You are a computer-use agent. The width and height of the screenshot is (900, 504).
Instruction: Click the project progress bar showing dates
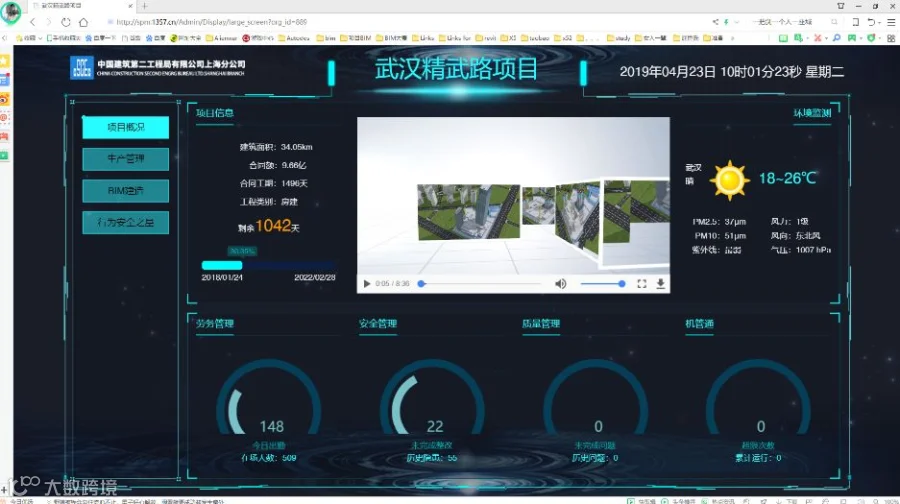[x=268, y=265]
